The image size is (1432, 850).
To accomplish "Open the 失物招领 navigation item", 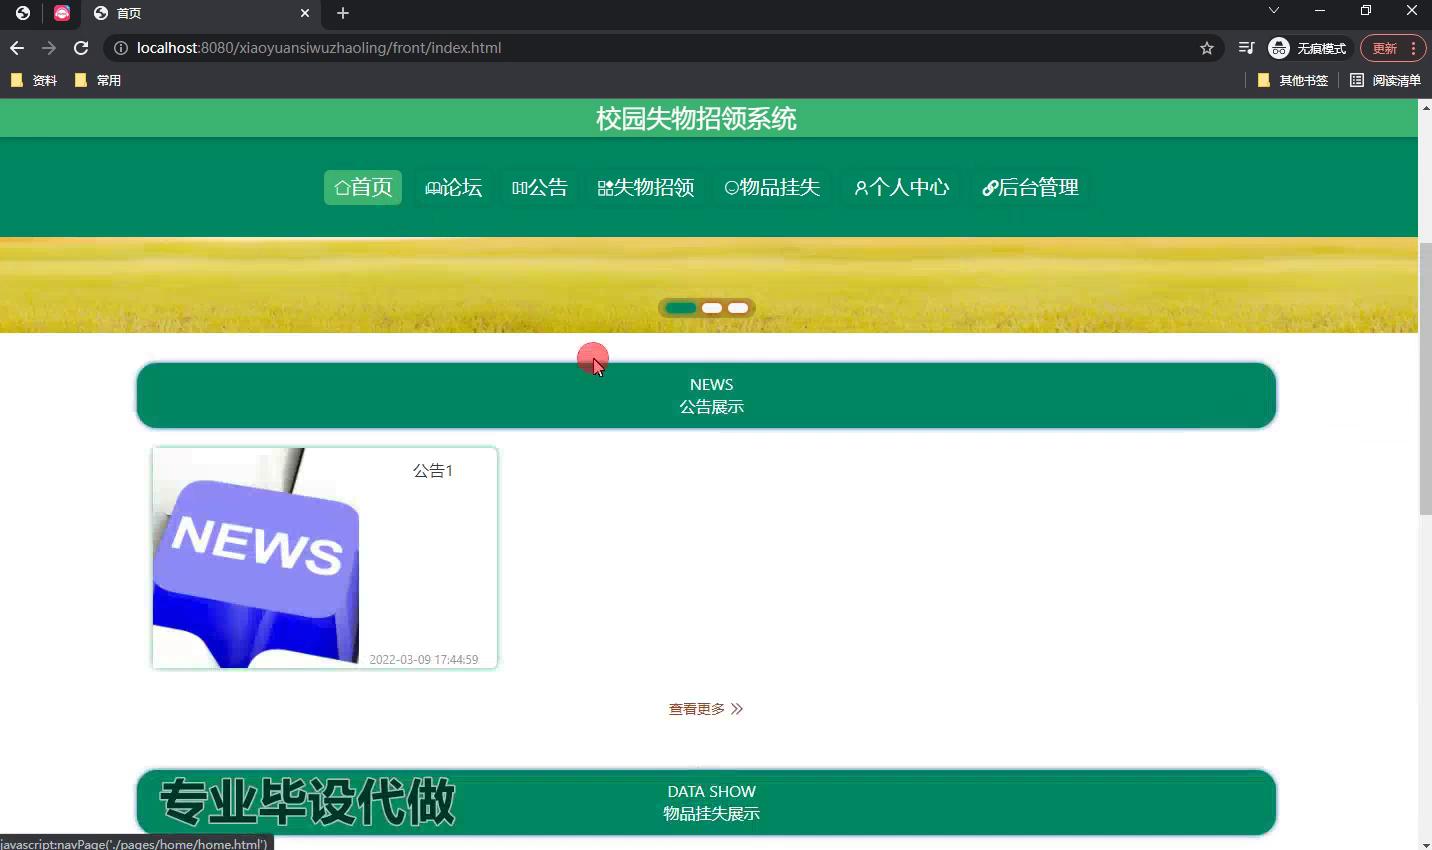I will (x=646, y=188).
